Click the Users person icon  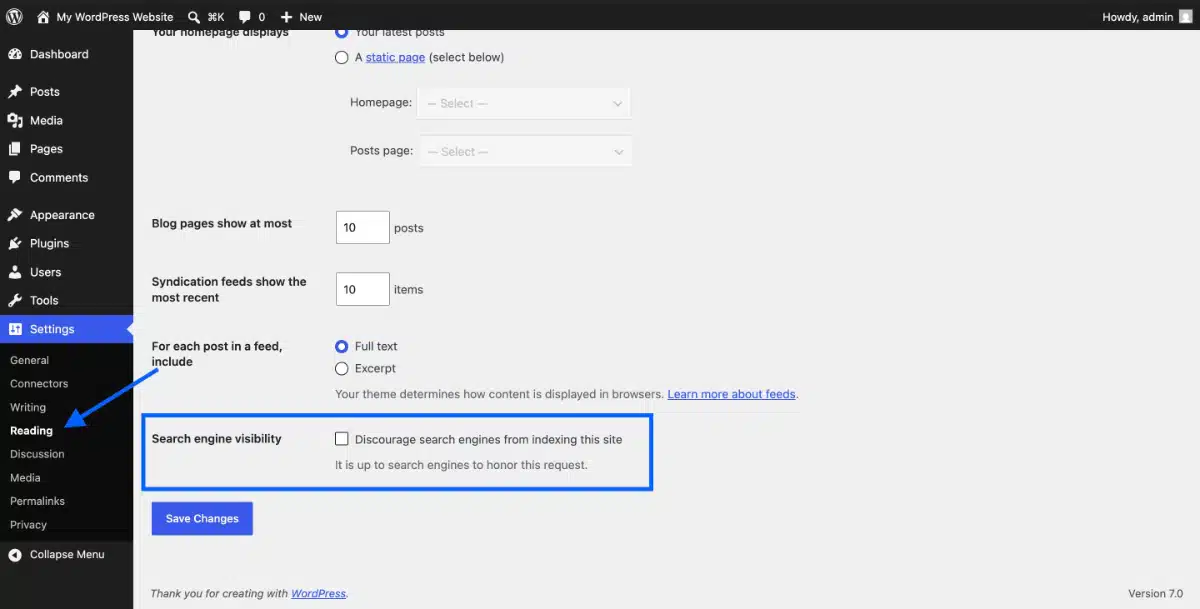[x=15, y=272]
